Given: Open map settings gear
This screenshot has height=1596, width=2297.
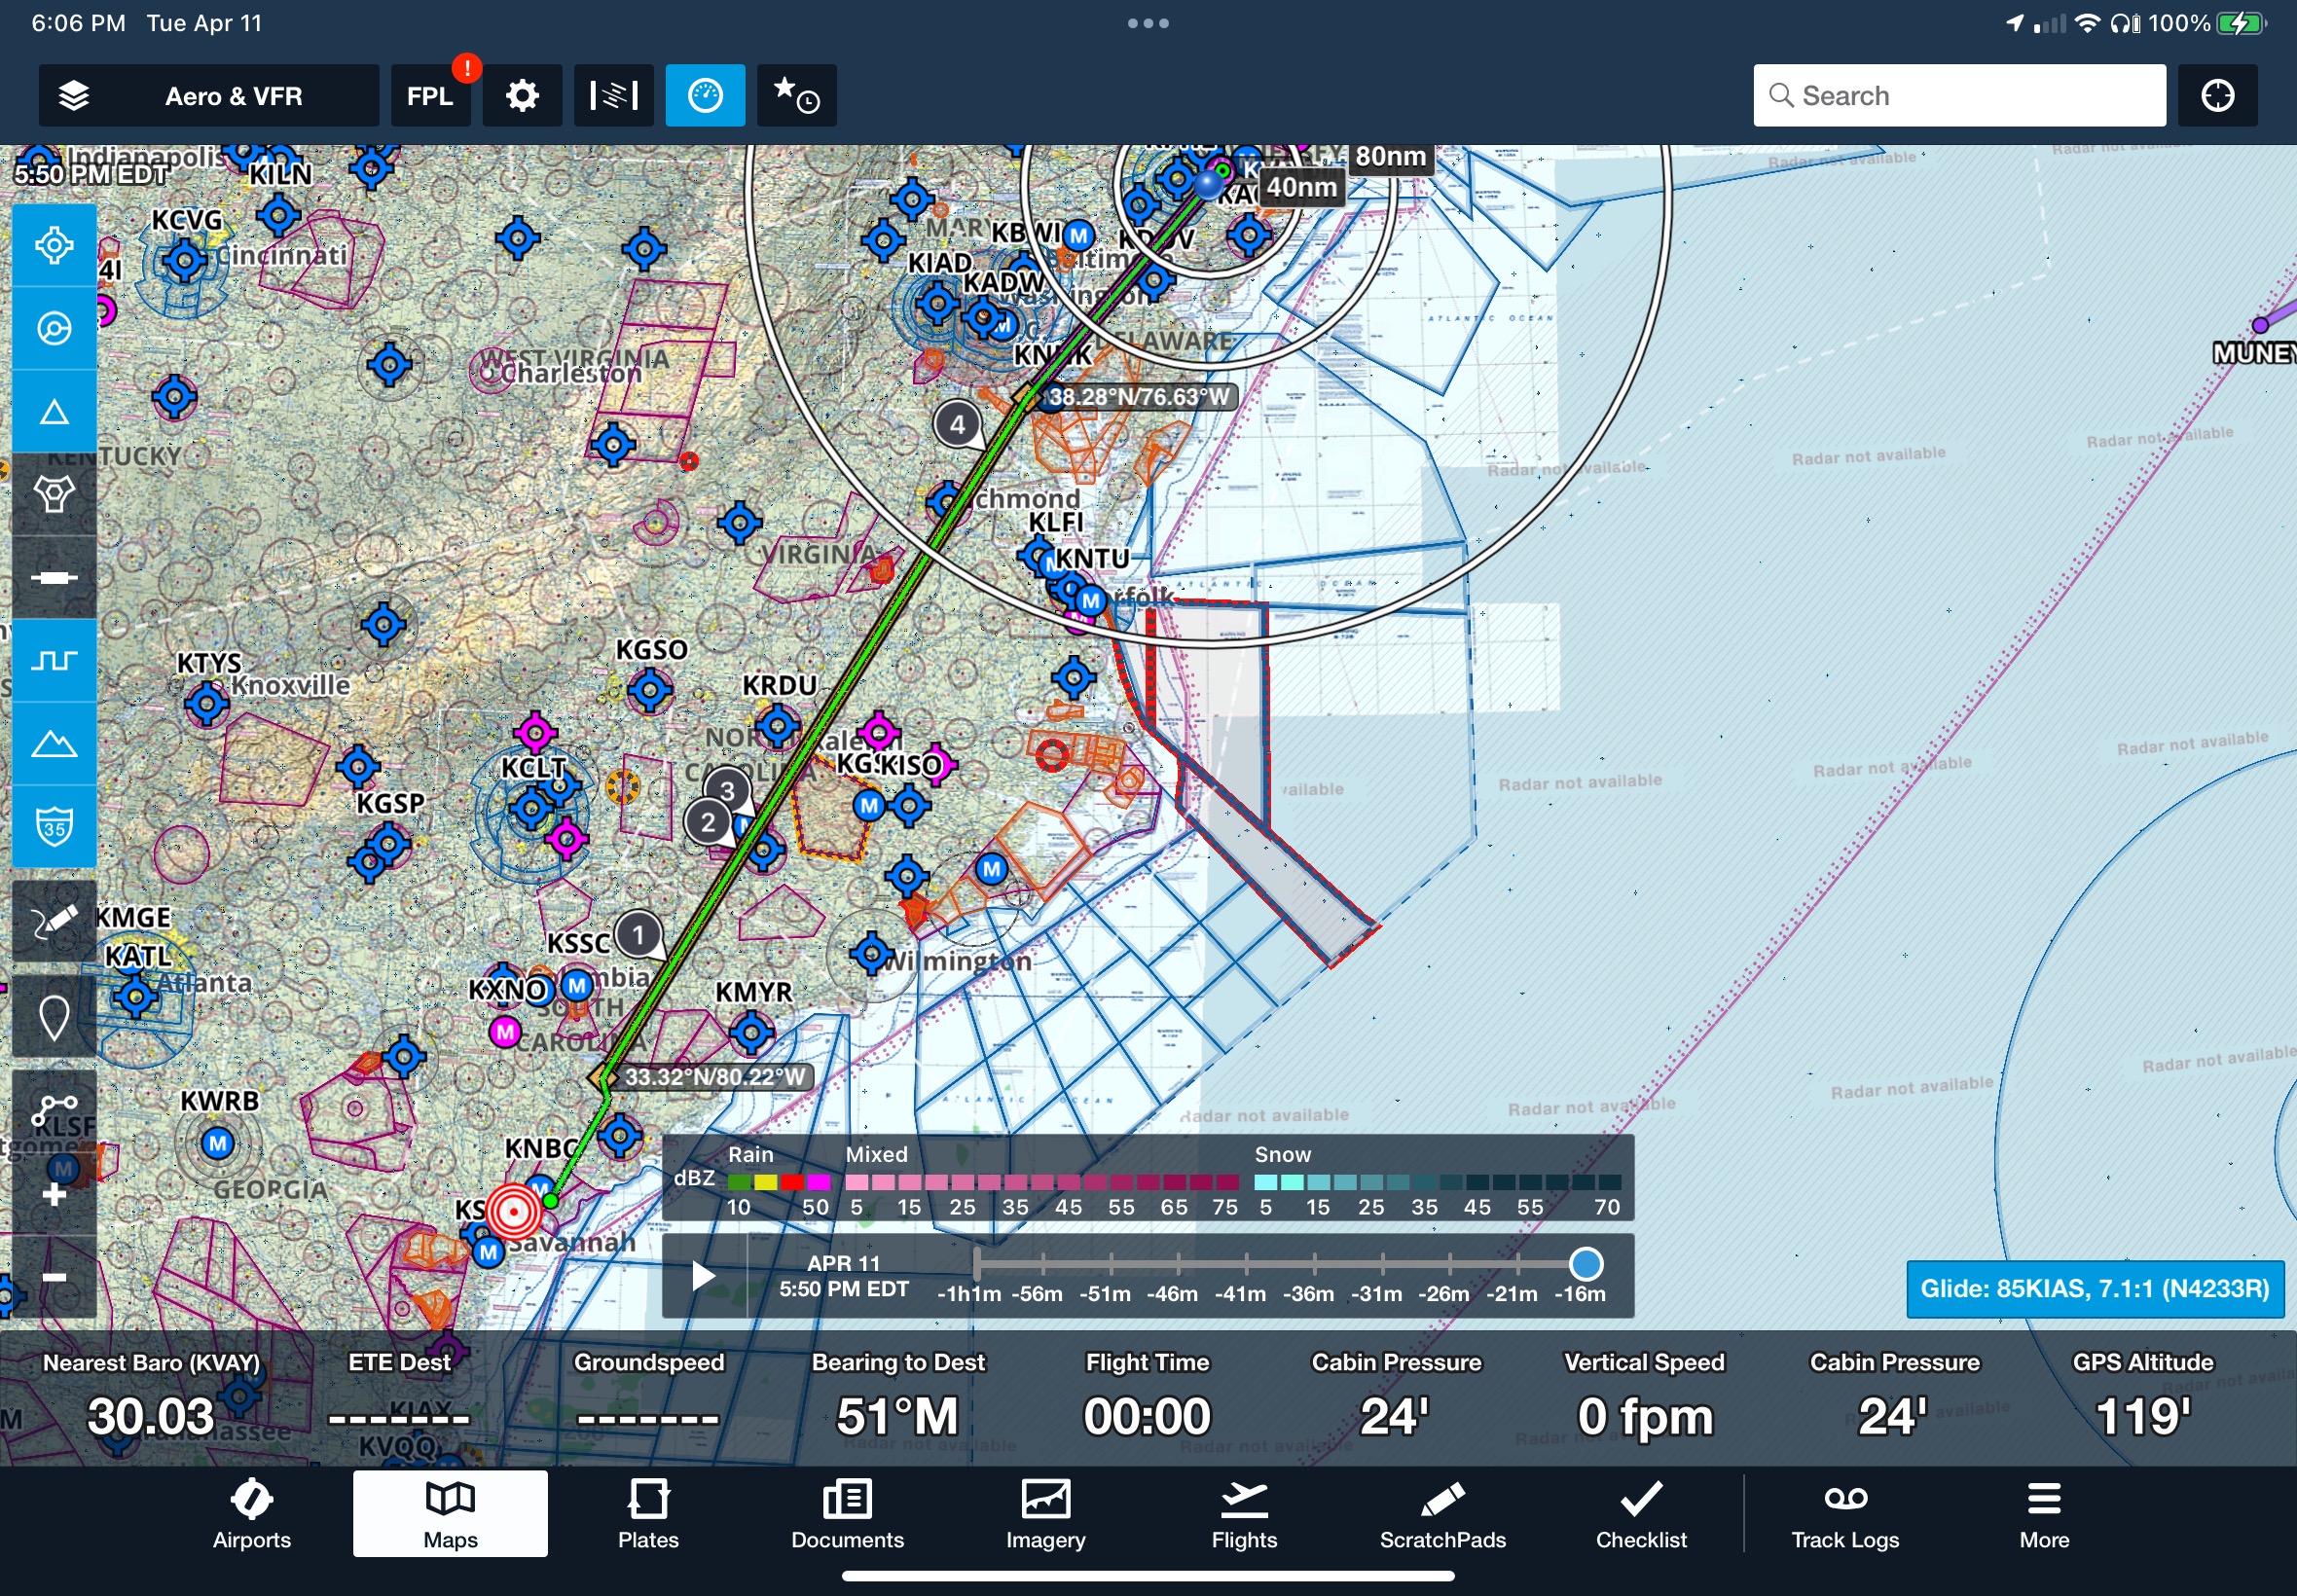Looking at the screenshot, I should [x=522, y=96].
